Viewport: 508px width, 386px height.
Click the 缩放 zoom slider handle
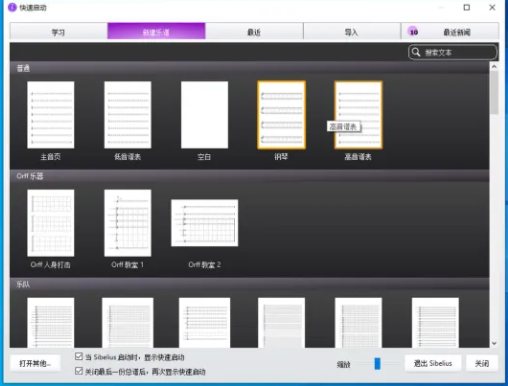[x=377, y=364]
